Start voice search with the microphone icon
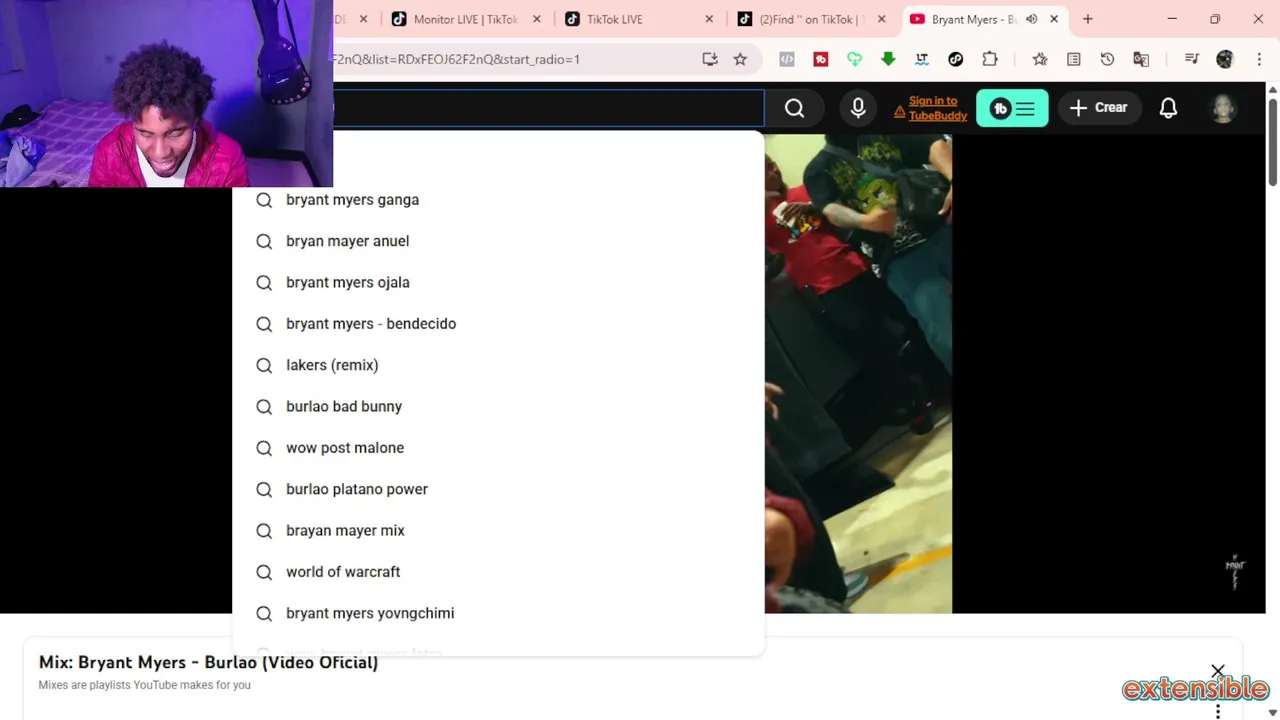This screenshot has width=1280, height=720. [x=858, y=108]
